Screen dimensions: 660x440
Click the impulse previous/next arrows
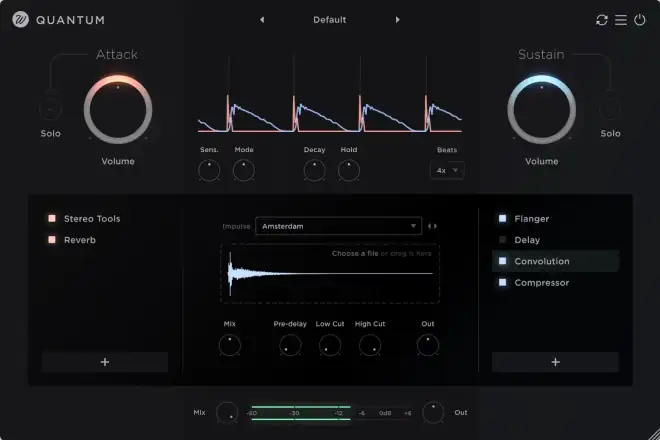(x=432, y=226)
